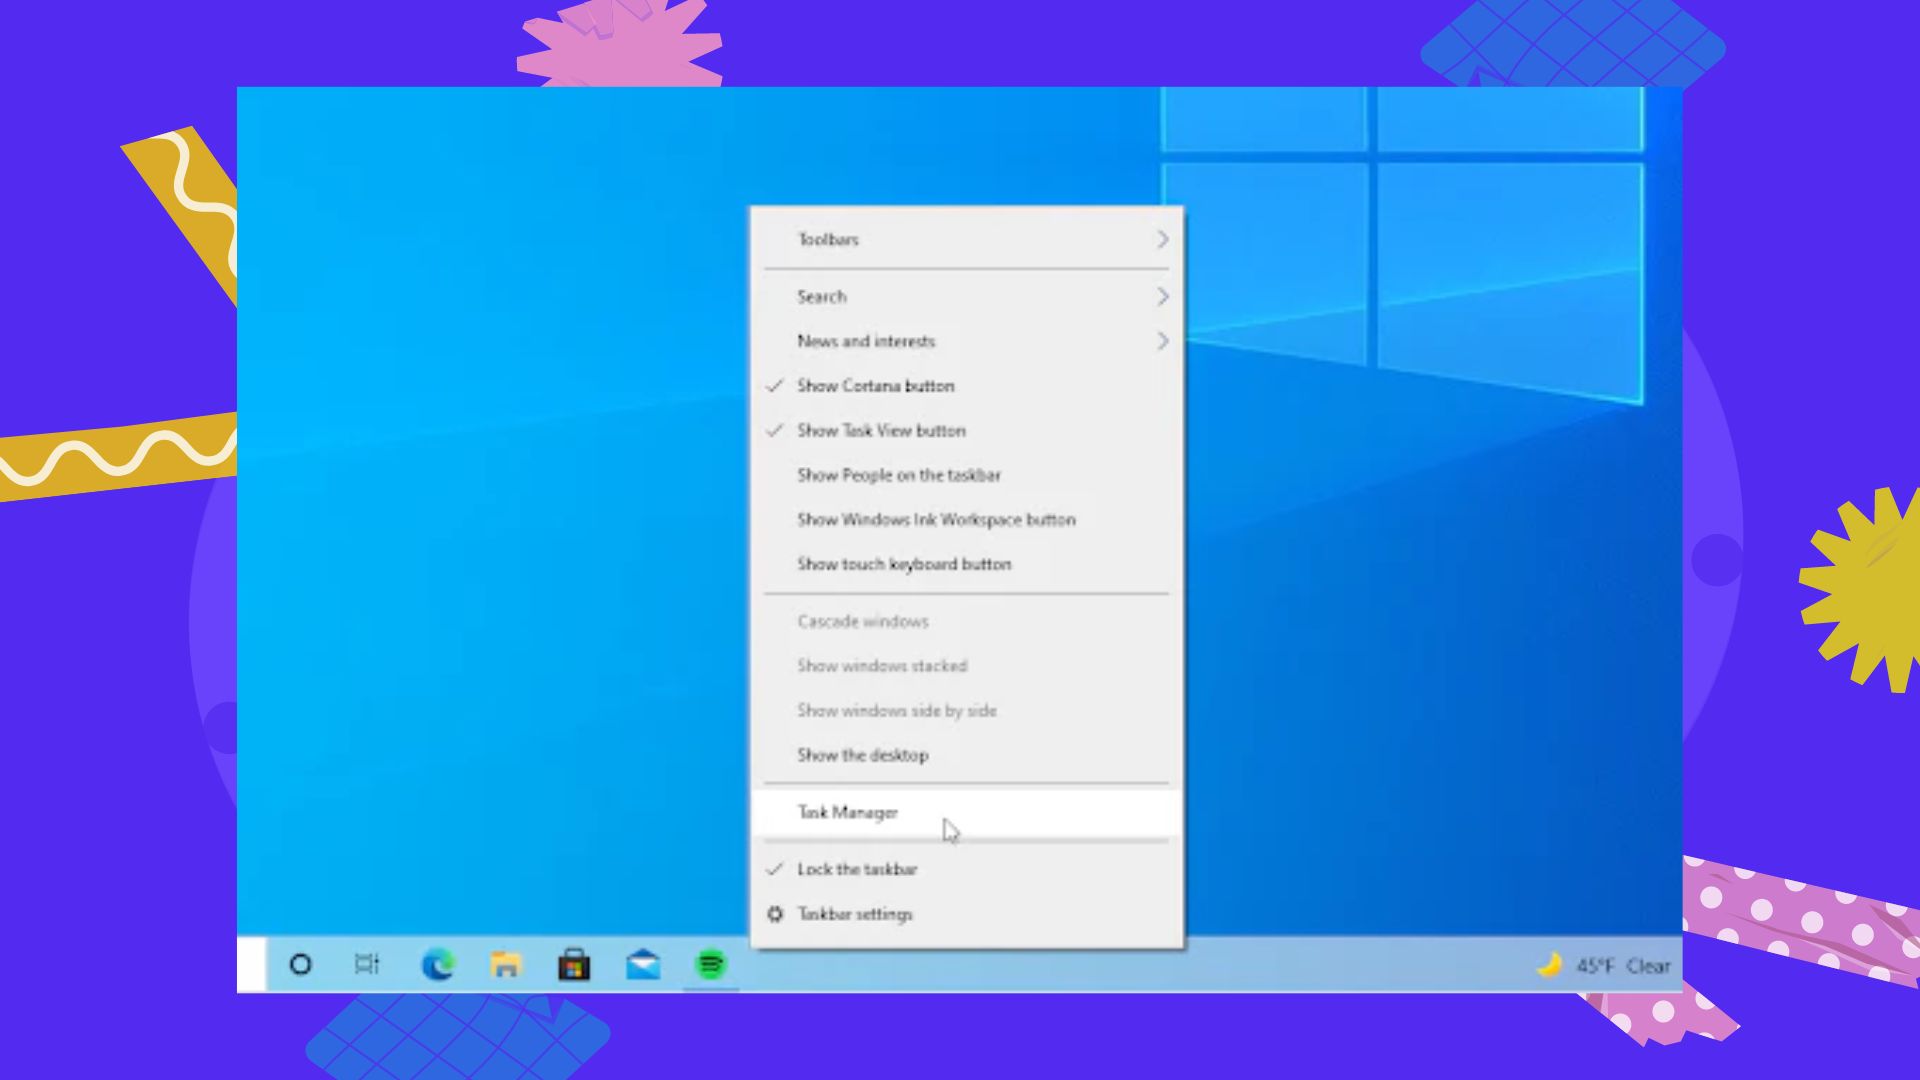Expand the Toolbars submenu arrow
1920x1080 pixels.
point(1162,239)
